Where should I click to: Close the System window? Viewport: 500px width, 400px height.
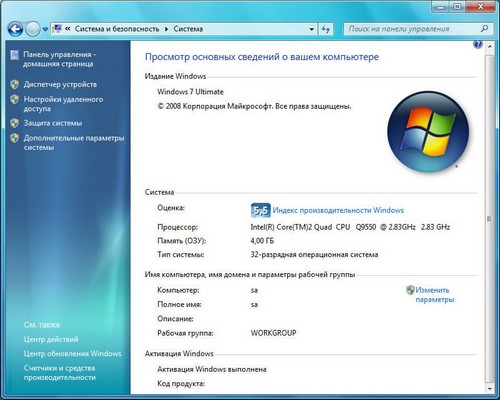pos(481,7)
